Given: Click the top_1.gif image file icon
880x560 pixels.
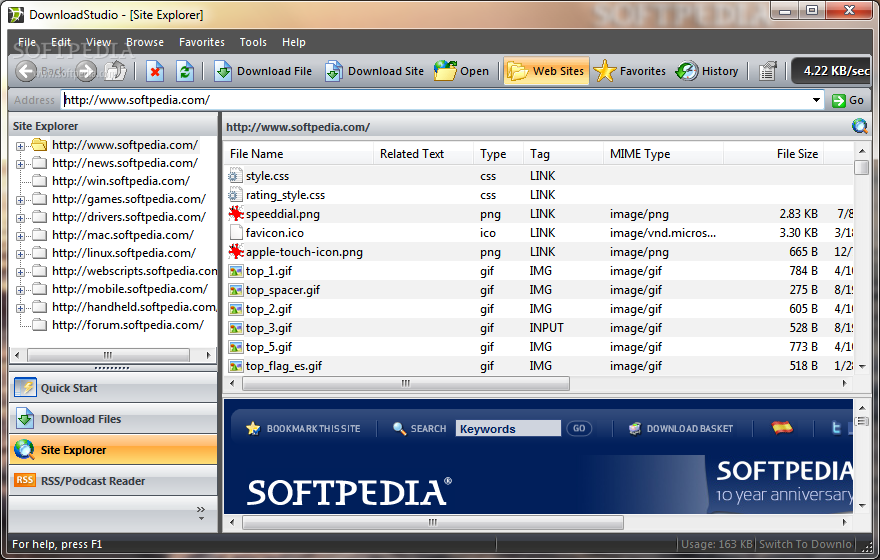Looking at the screenshot, I should [x=236, y=272].
